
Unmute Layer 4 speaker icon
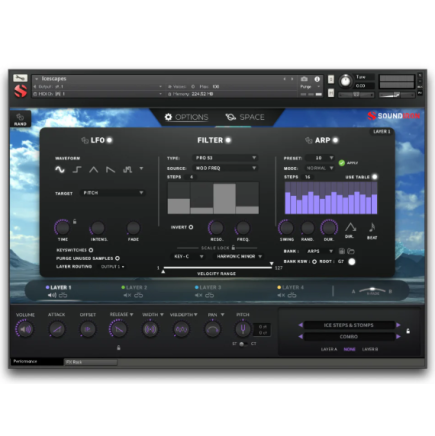point(281,295)
